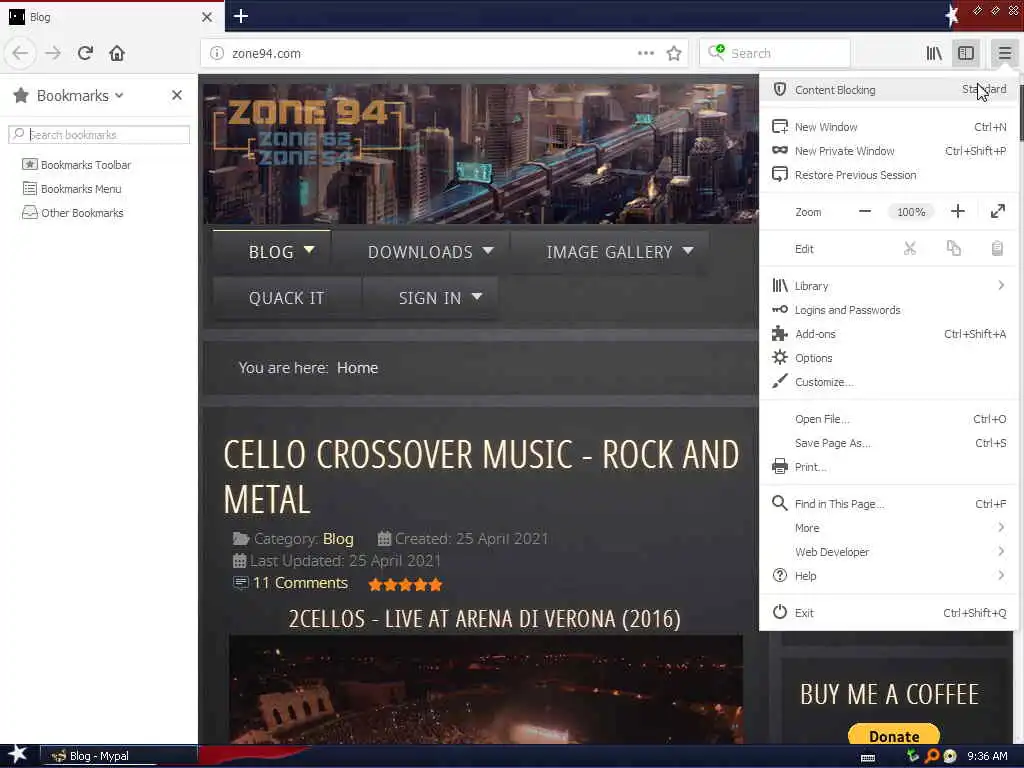Open the SIGN IN dropdown
1024x768 pixels.
(431, 298)
